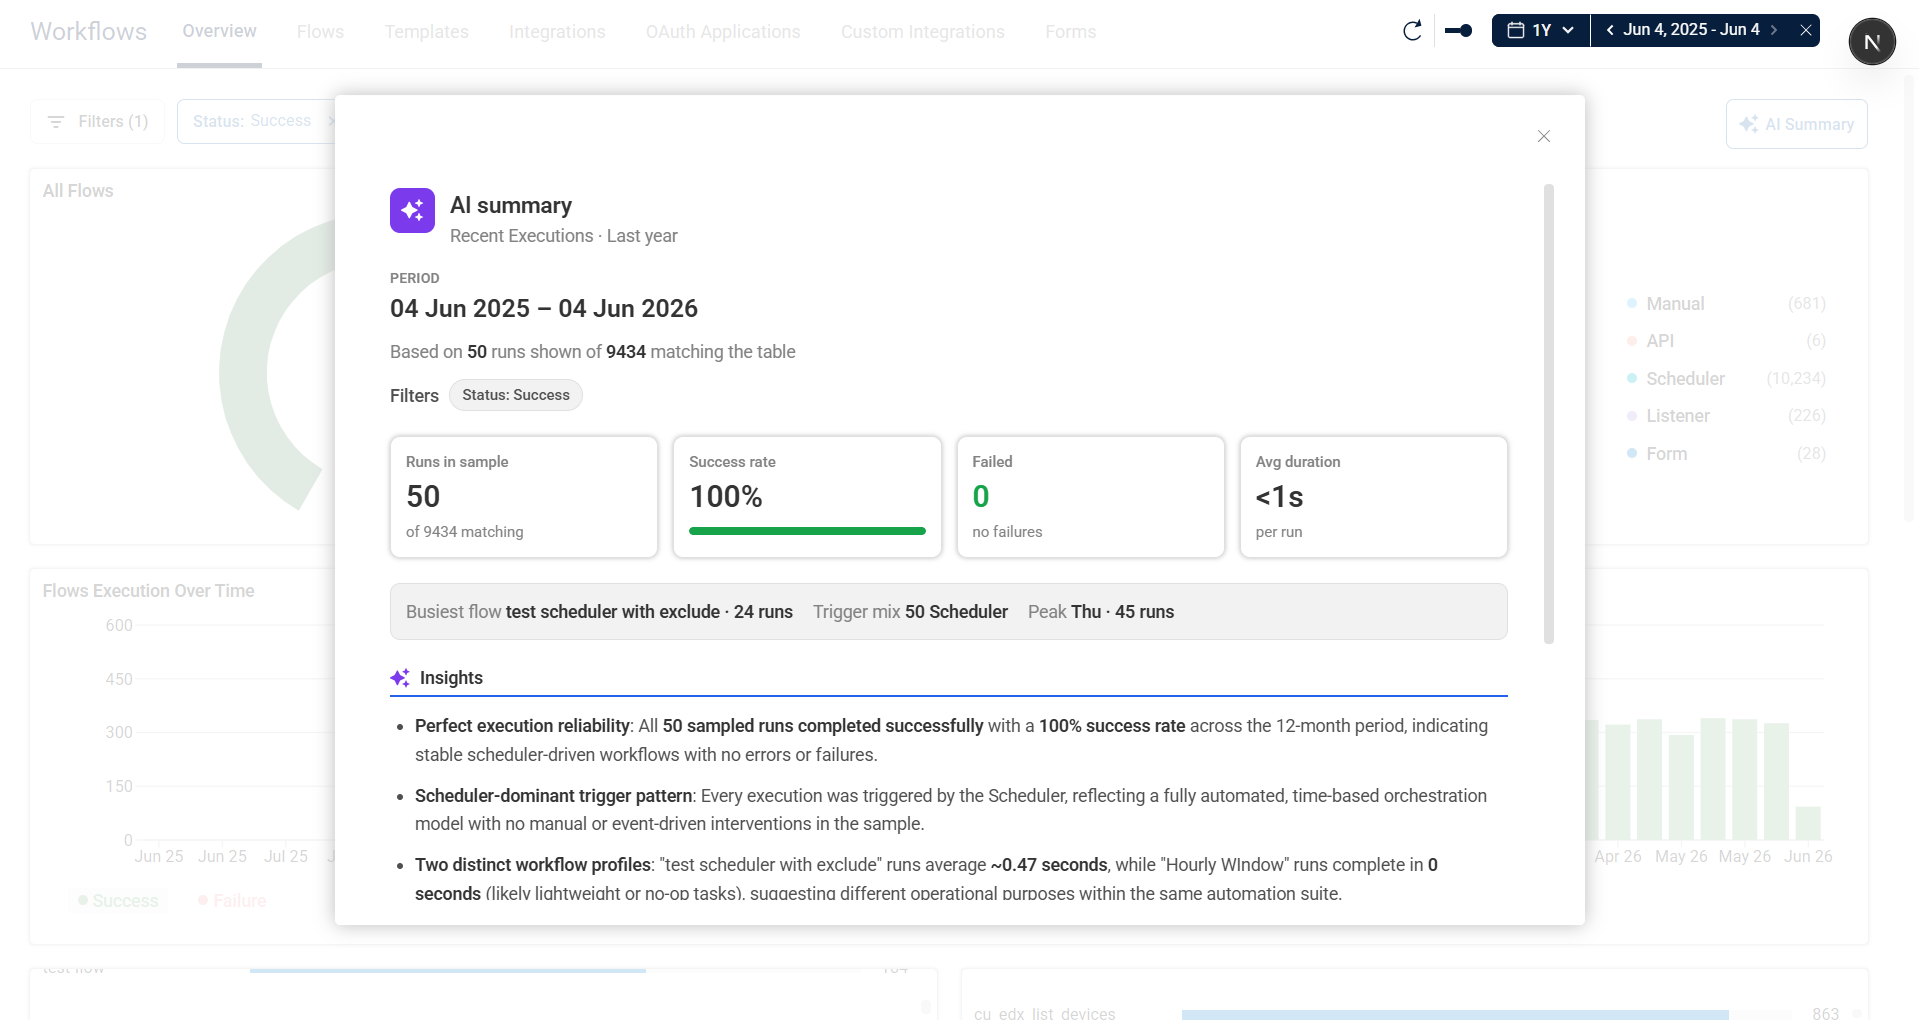Click Trigger mix 50 Scheduler text
This screenshot has height=1020, width=1919.
click(x=910, y=612)
